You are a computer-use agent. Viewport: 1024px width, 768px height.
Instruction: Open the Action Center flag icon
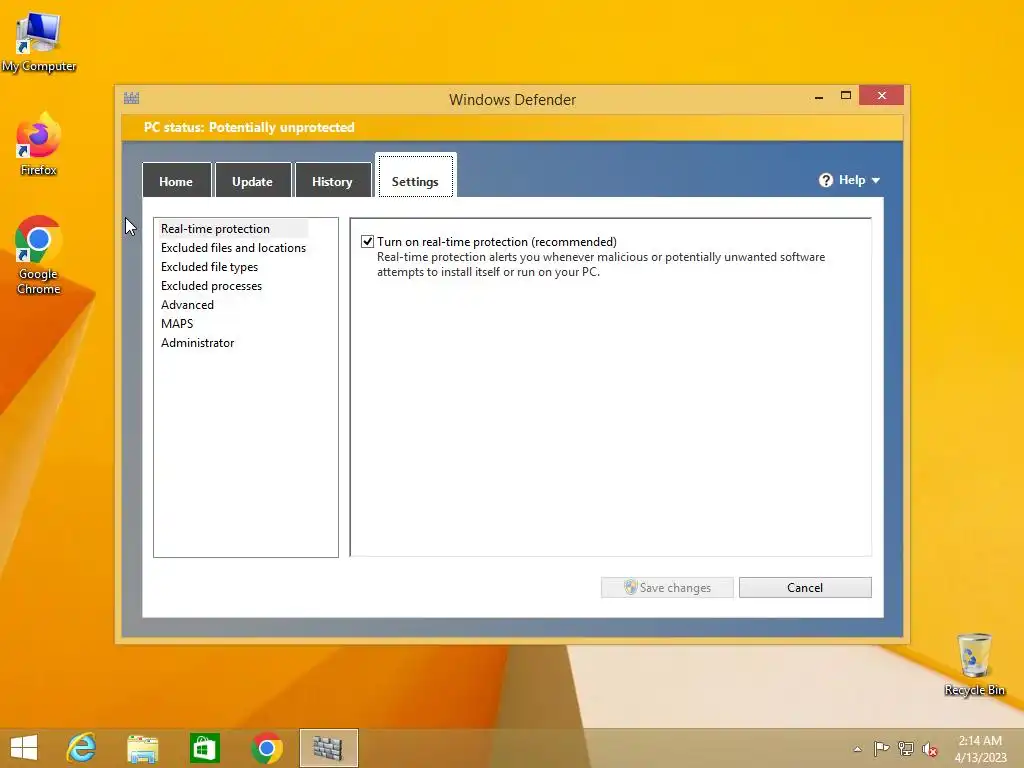(x=881, y=748)
